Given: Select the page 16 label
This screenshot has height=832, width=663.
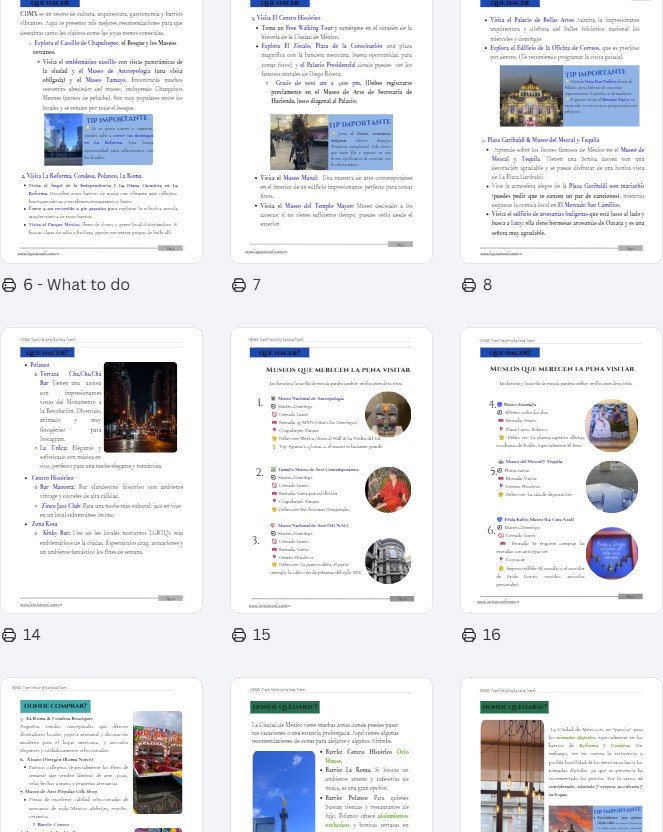Looking at the screenshot, I should click(492, 635).
